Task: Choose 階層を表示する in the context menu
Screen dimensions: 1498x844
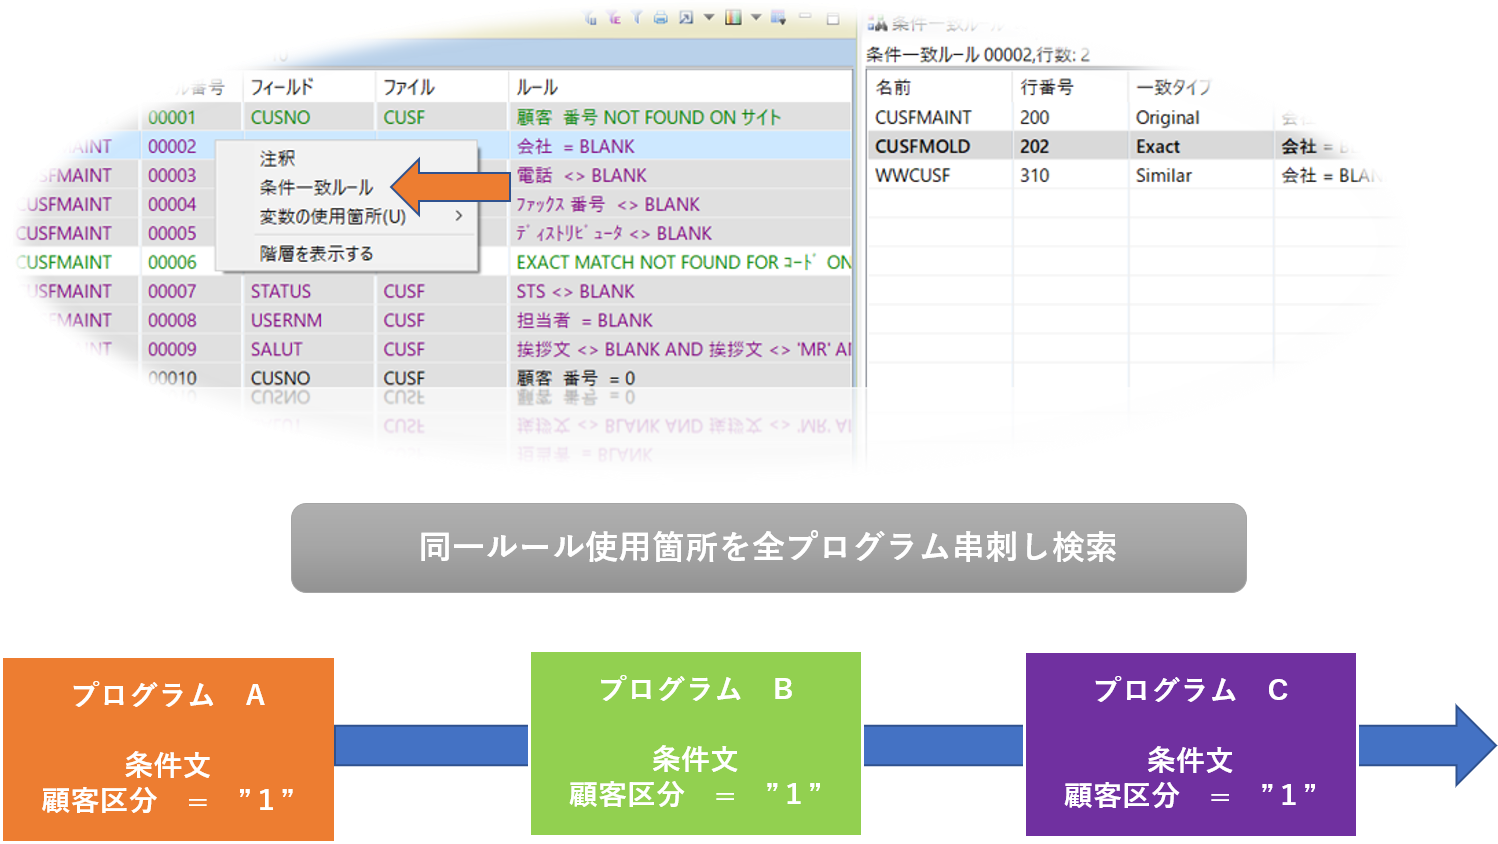Action: [316, 253]
